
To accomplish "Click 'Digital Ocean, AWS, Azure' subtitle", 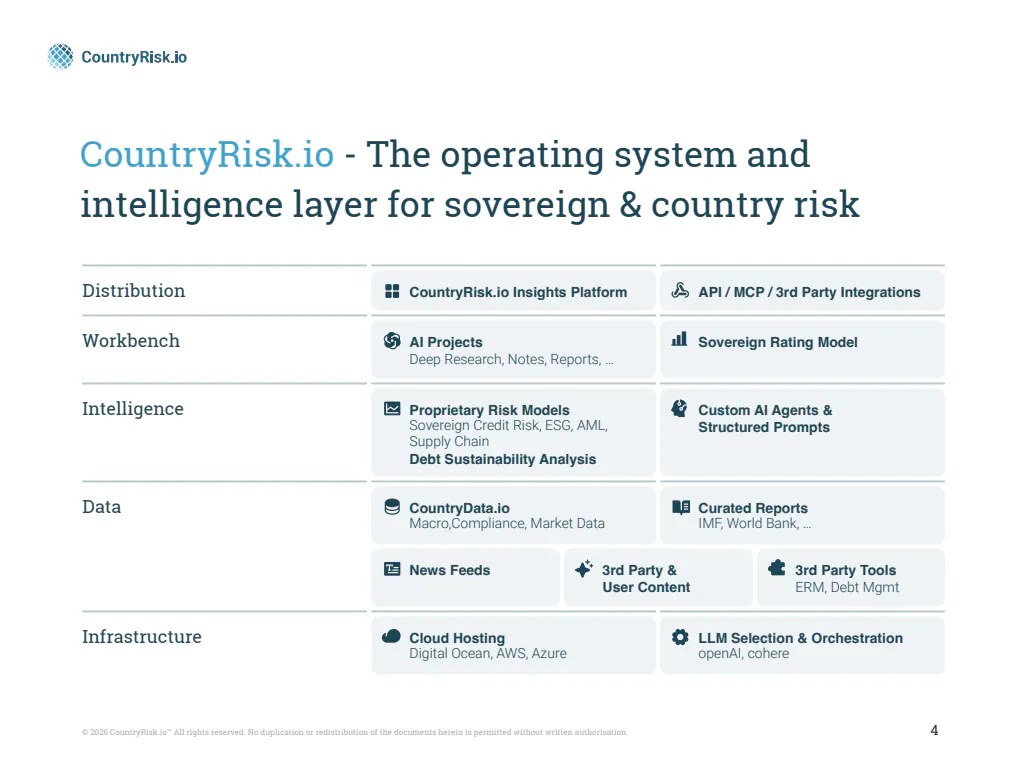I will tap(488, 654).
